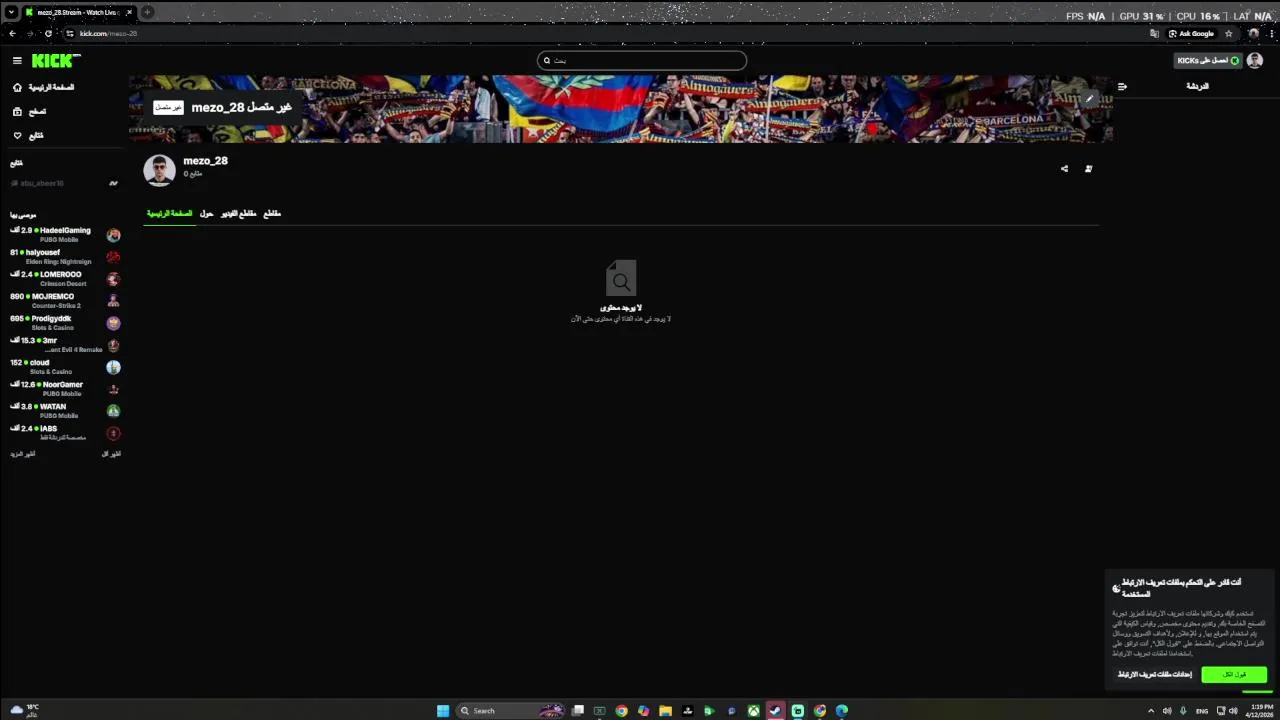Open the NoorGamer recommended channel
Viewport: 1280px width, 720px height.
coord(65,389)
